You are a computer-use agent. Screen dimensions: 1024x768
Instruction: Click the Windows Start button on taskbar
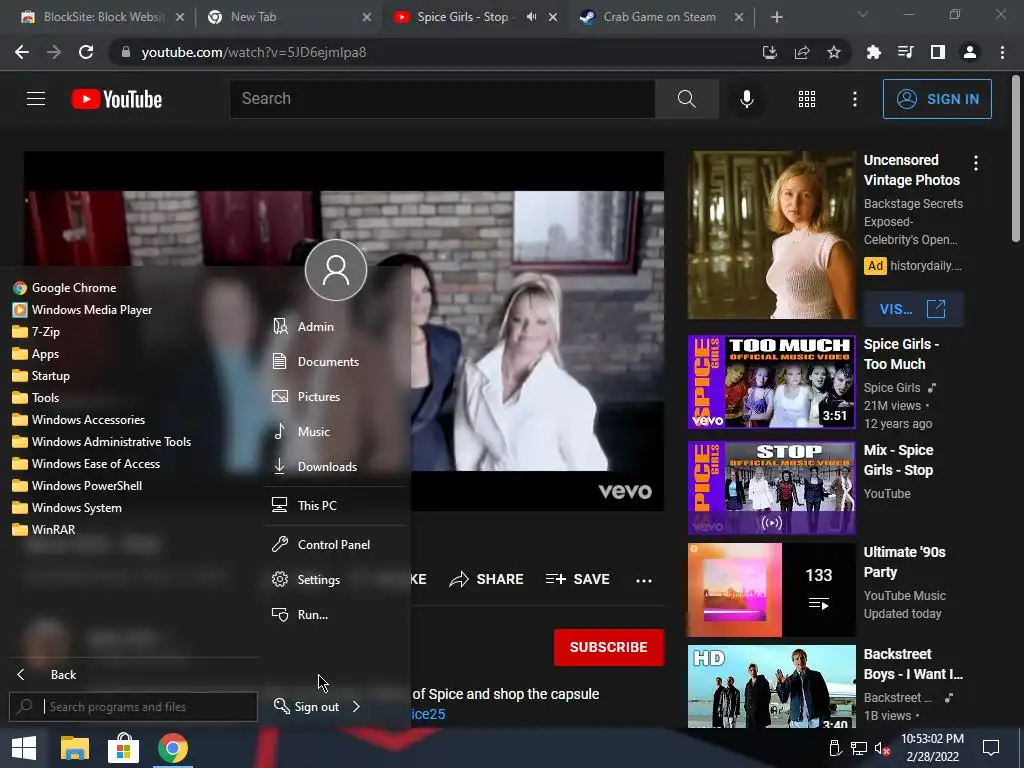click(24, 748)
